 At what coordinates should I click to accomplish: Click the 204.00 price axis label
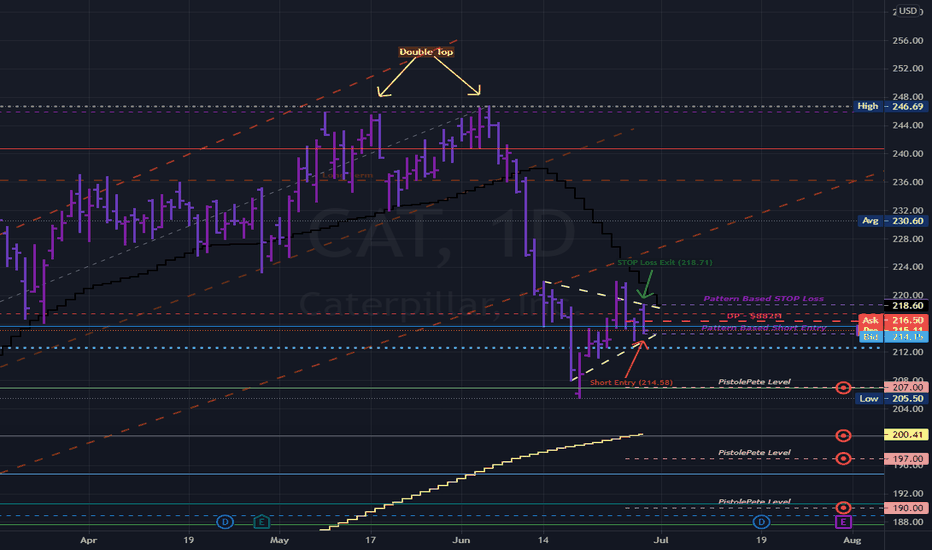[x=908, y=409]
